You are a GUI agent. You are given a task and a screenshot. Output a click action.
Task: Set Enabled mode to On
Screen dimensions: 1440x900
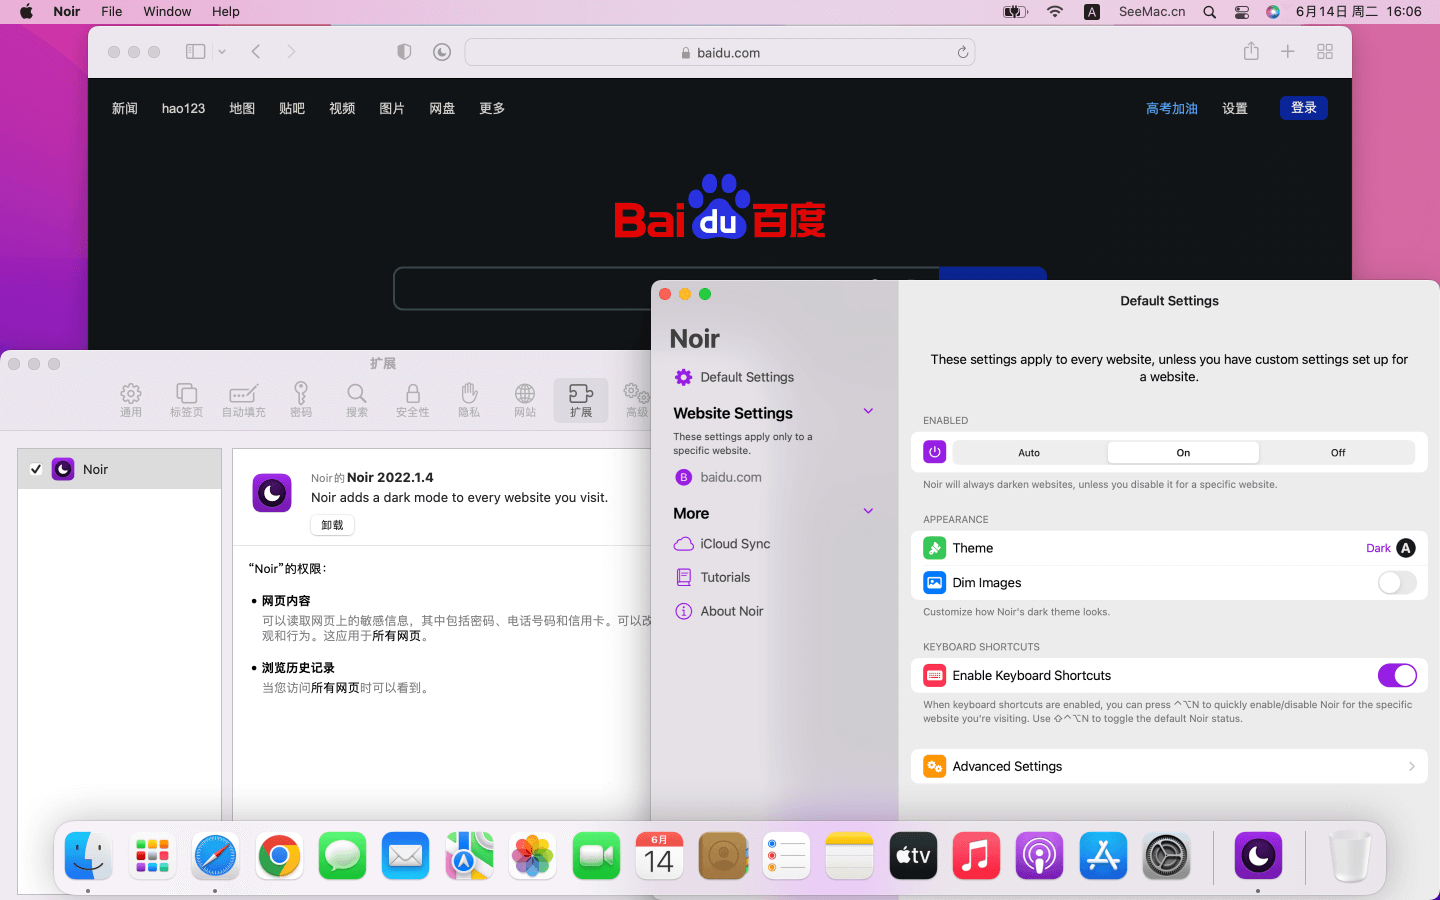pos(1183,453)
